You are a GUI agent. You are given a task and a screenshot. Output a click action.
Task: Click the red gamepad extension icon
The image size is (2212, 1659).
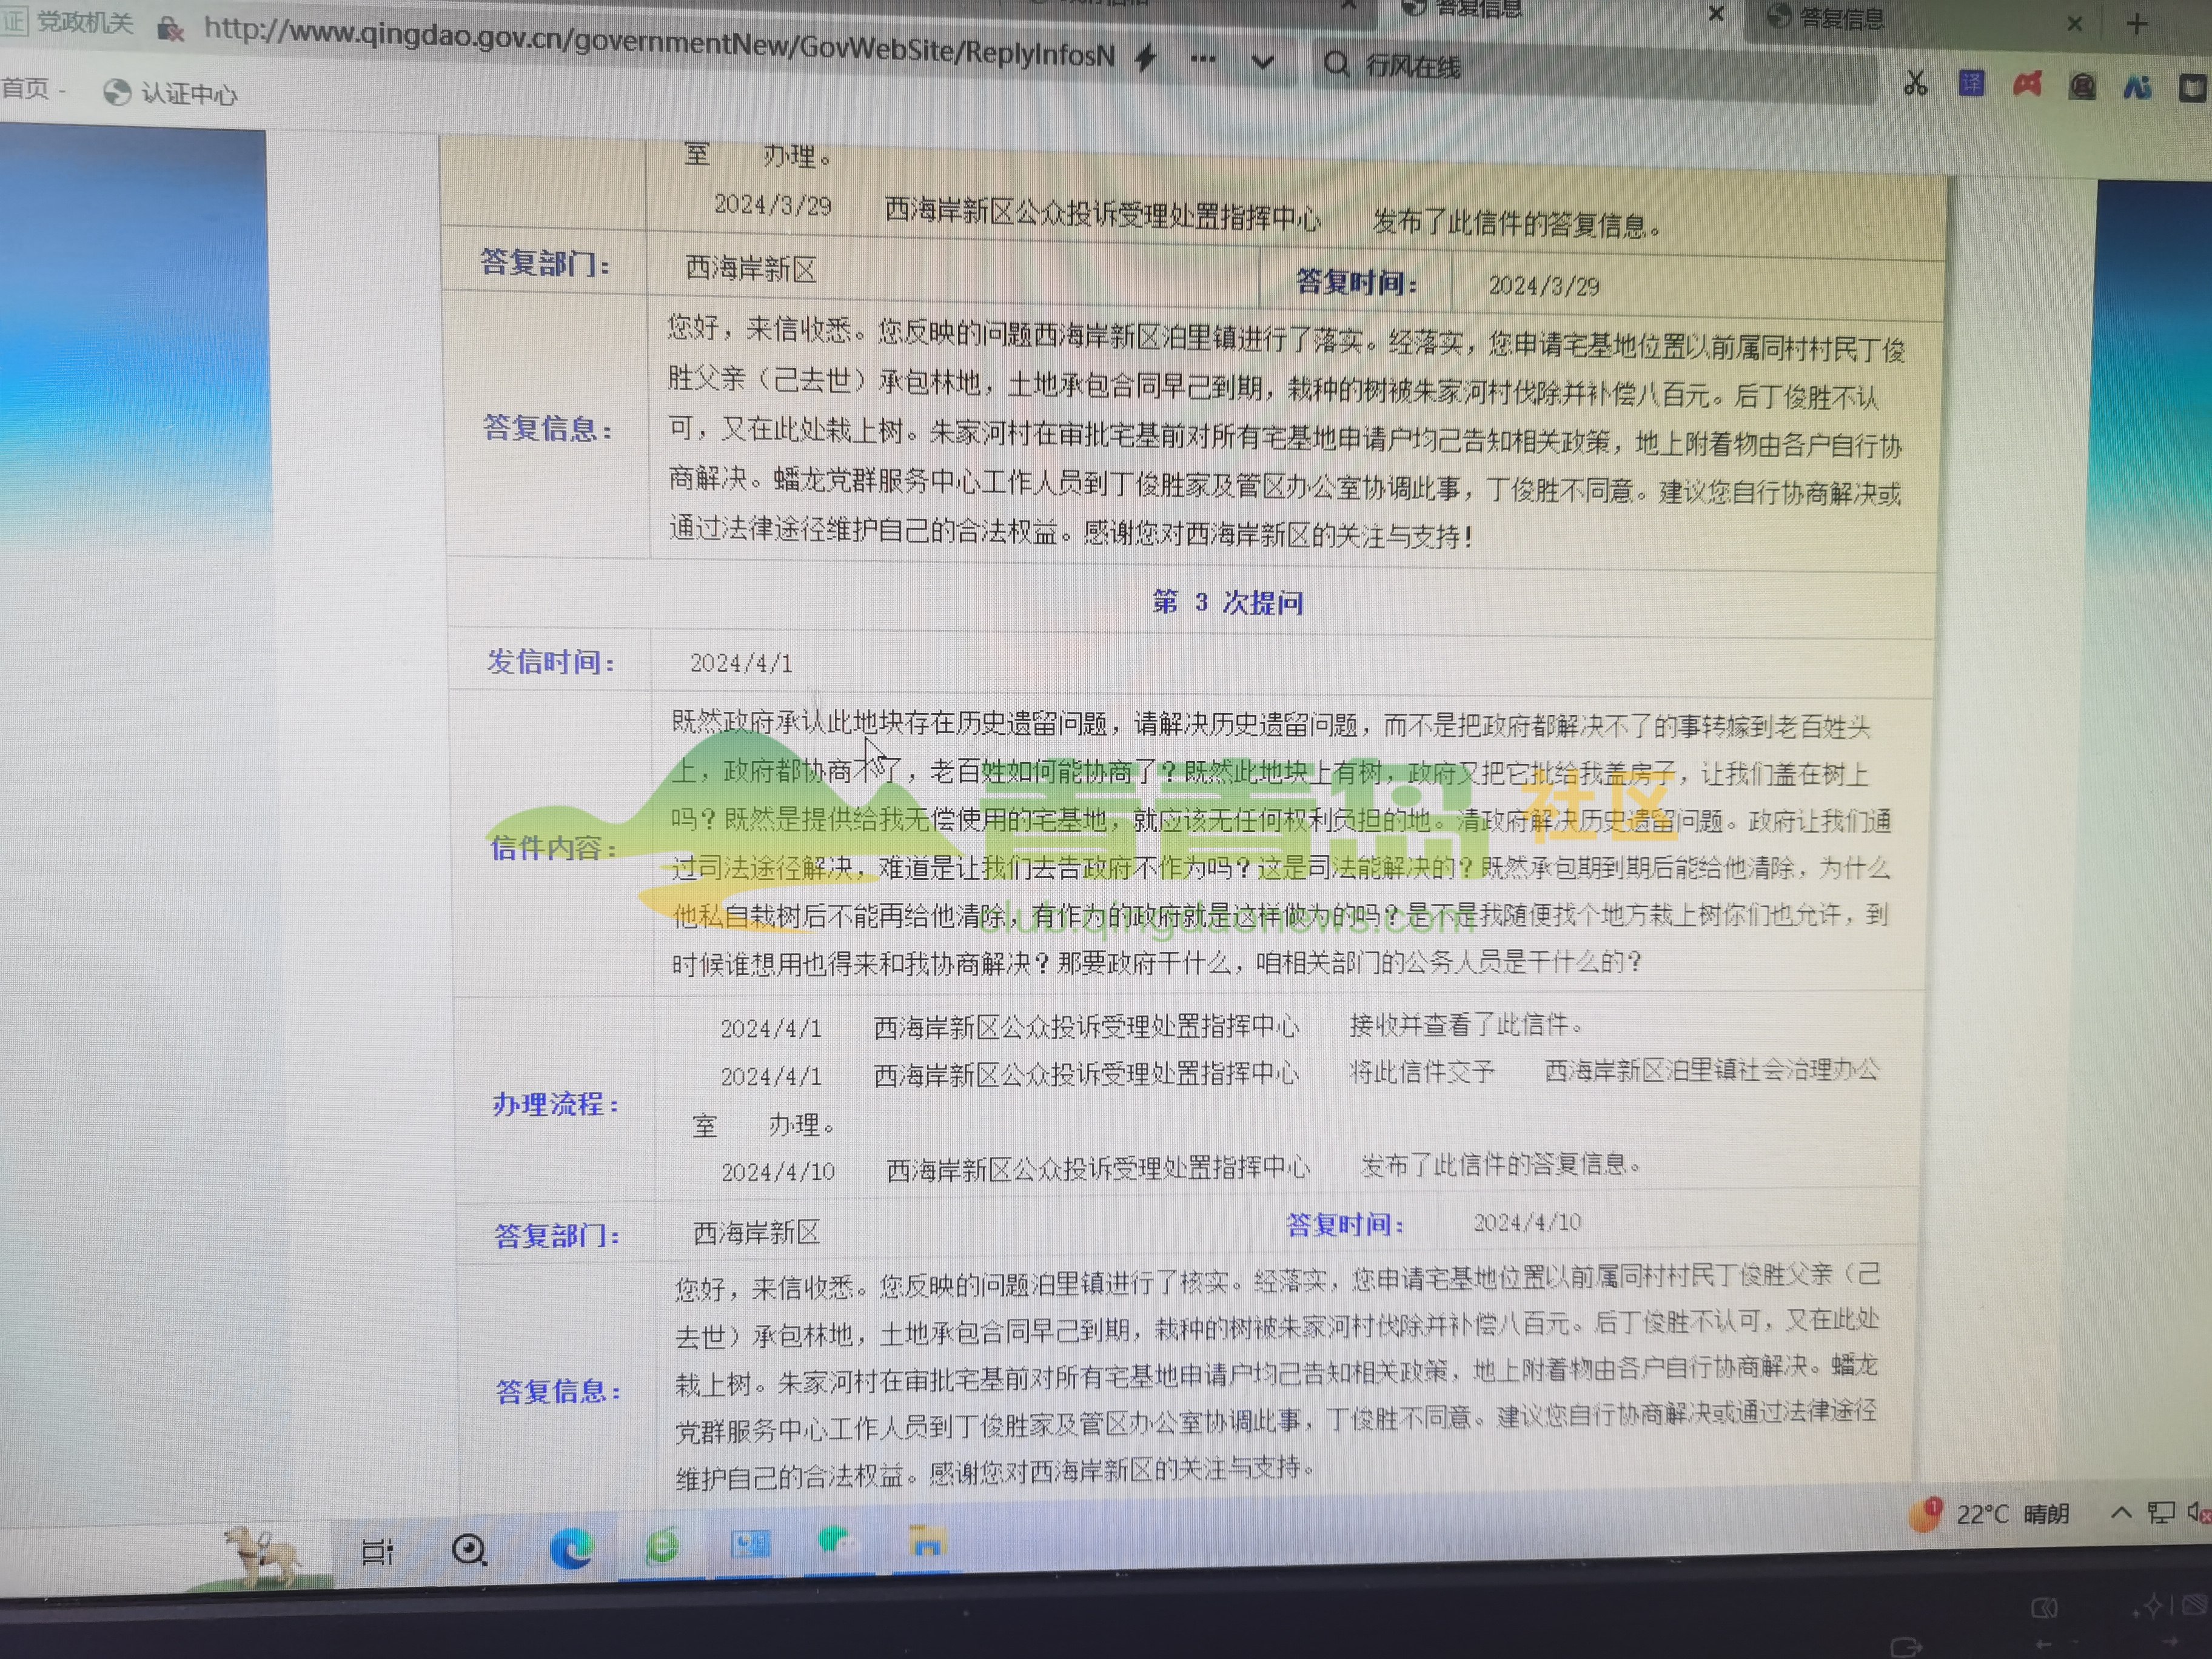2027,85
